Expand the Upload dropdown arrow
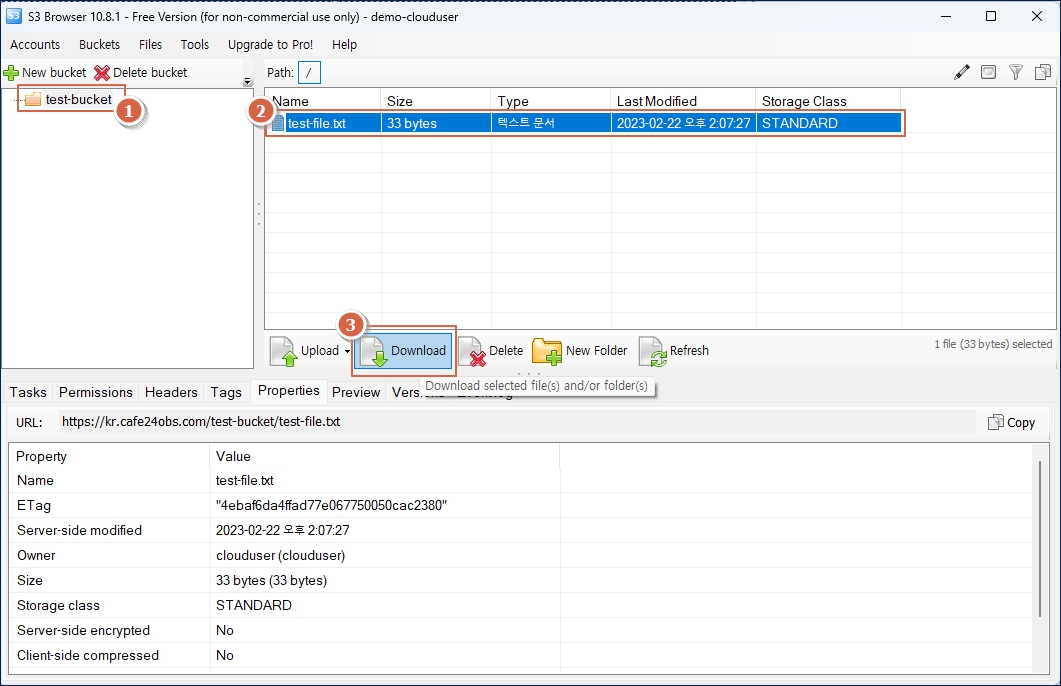1061x686 pixels. coord(347,351)
